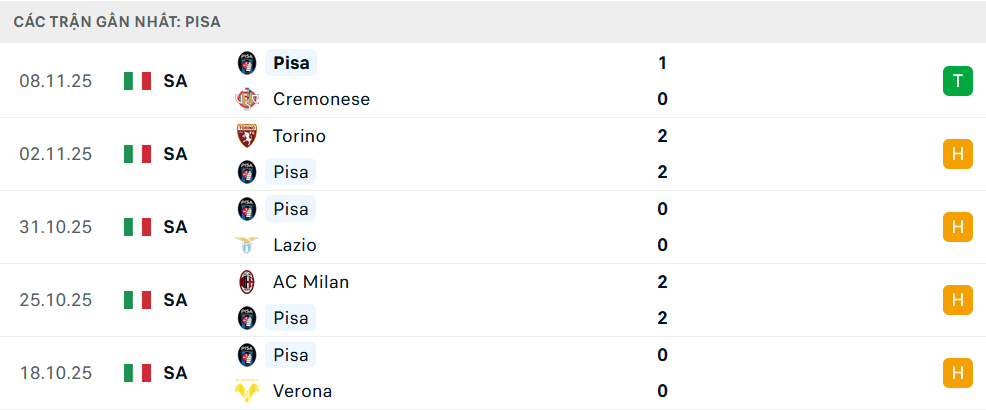Click the AC Milan club crest

246,282
